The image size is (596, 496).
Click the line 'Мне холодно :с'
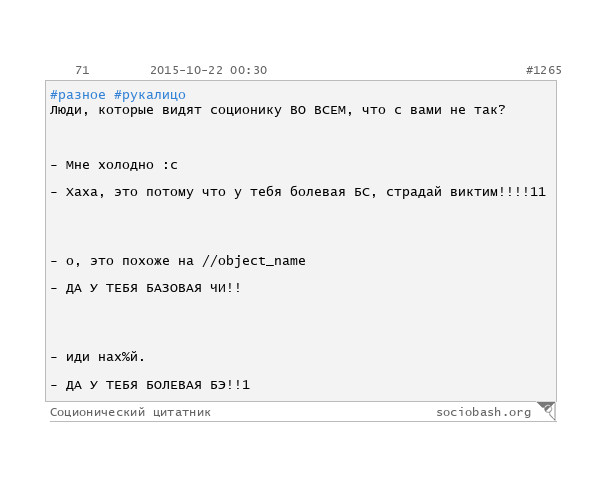pyautogui.click(x=114, y=165)
